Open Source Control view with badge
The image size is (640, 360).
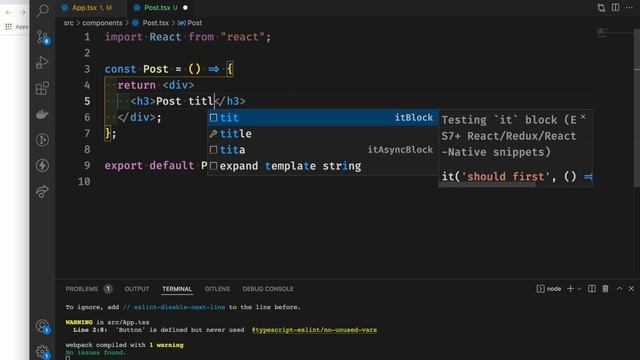(x=42, y=37)
